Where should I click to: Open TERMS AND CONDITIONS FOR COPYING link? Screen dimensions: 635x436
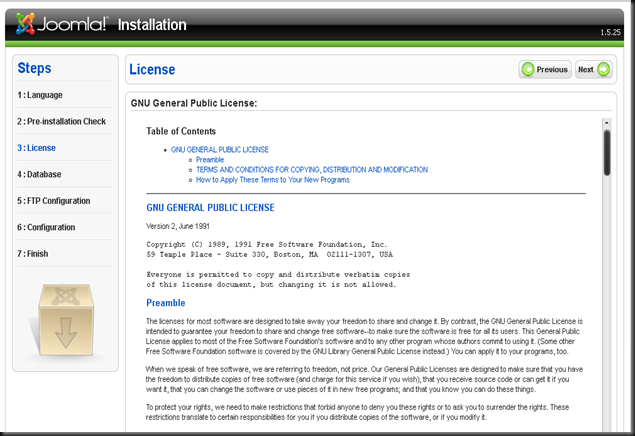(x=312, y=170)
